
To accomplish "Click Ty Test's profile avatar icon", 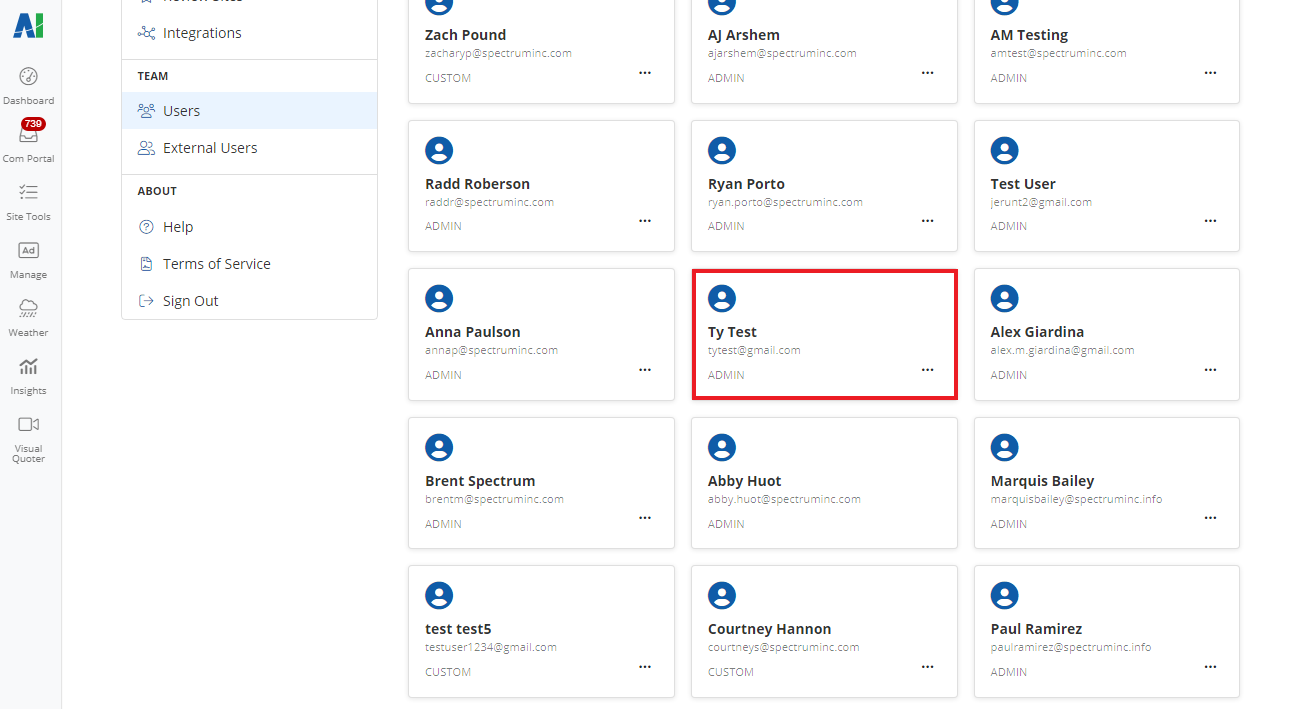I will [721, 298].
